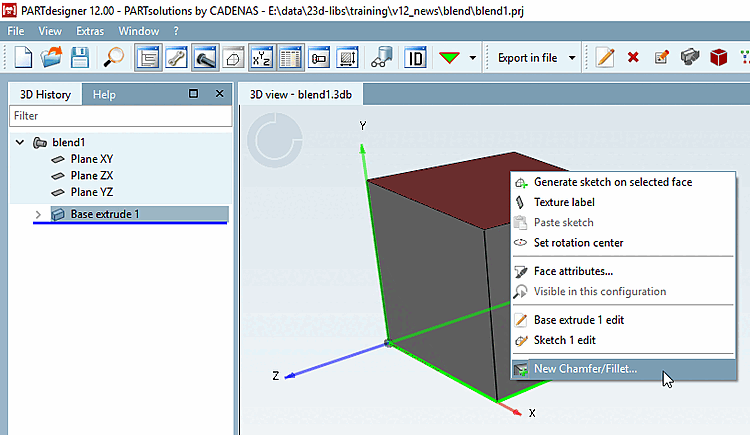The width and height of the screenshot is (750, 435).
Task: Open a project with the folder icon
Action: pos(51,58)
